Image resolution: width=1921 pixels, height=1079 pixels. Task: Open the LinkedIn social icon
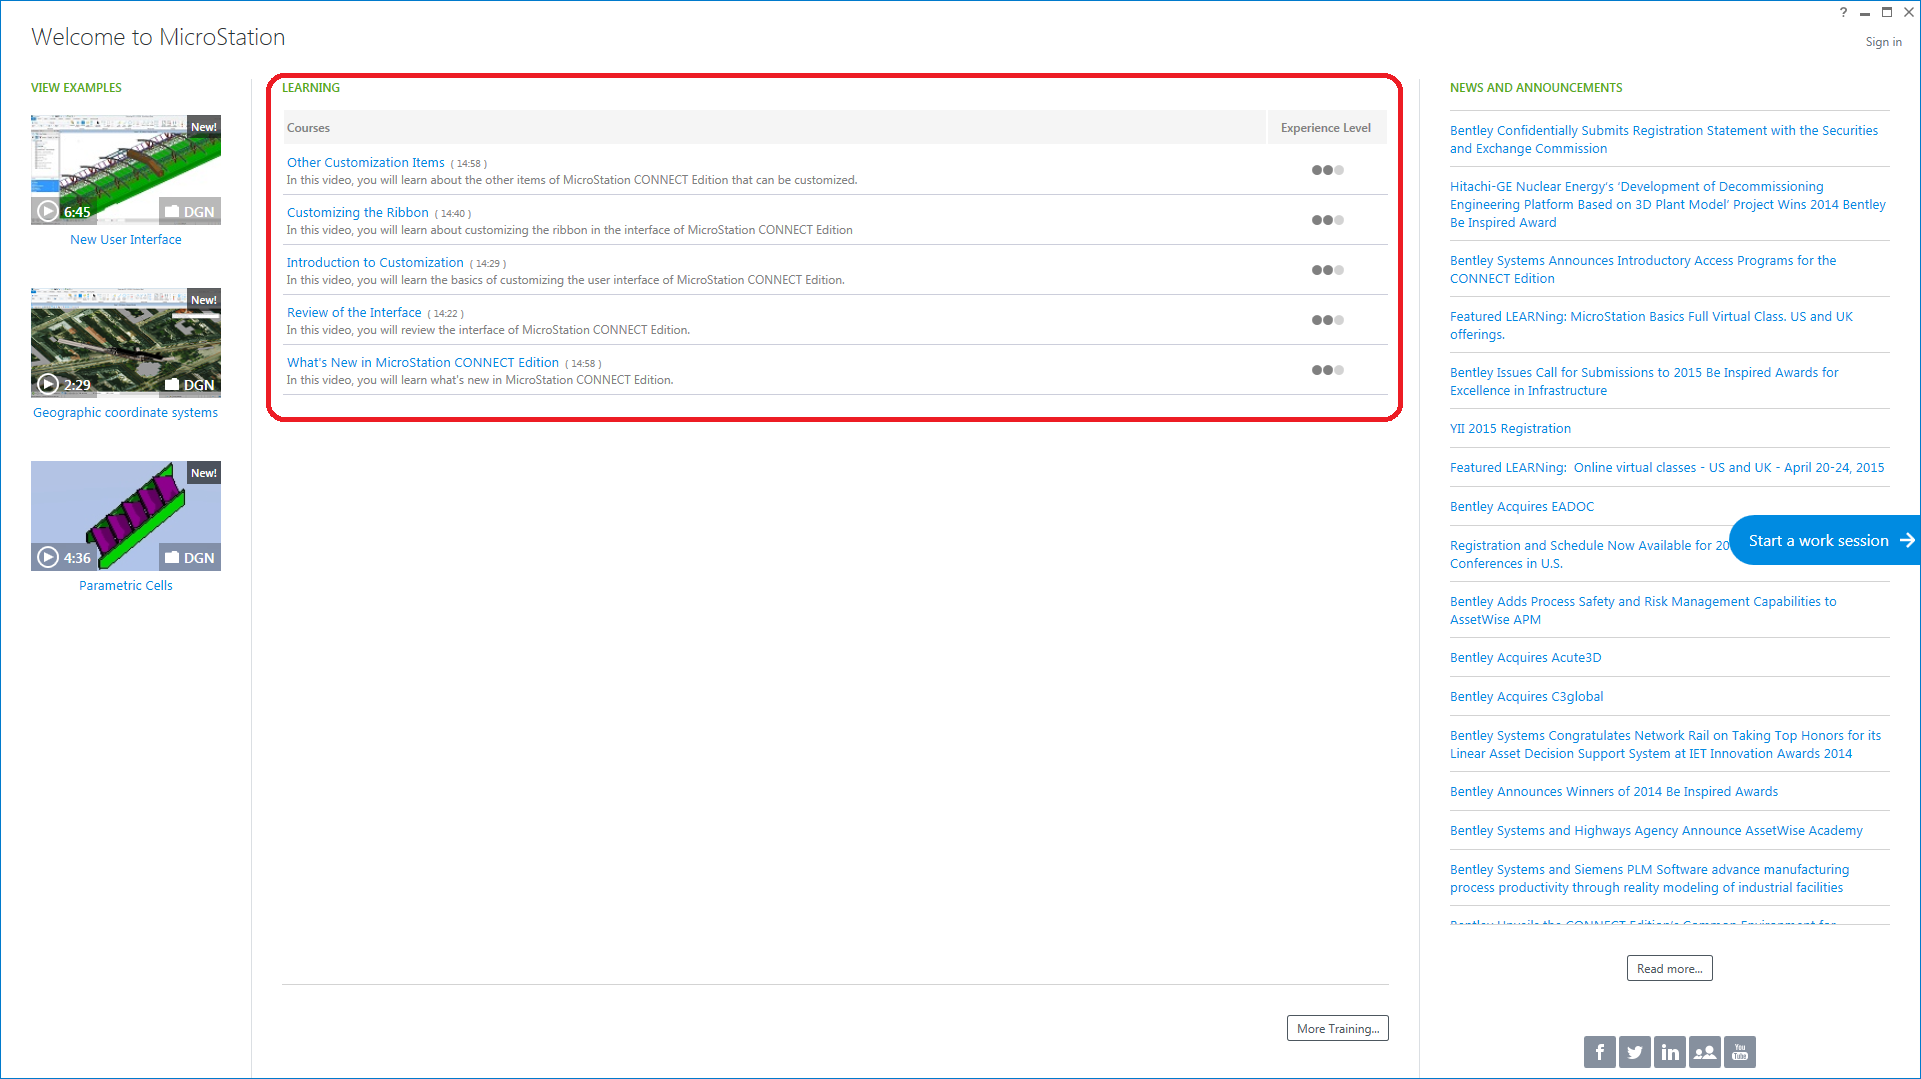pyautogui.click(x=1669, y=1052)
